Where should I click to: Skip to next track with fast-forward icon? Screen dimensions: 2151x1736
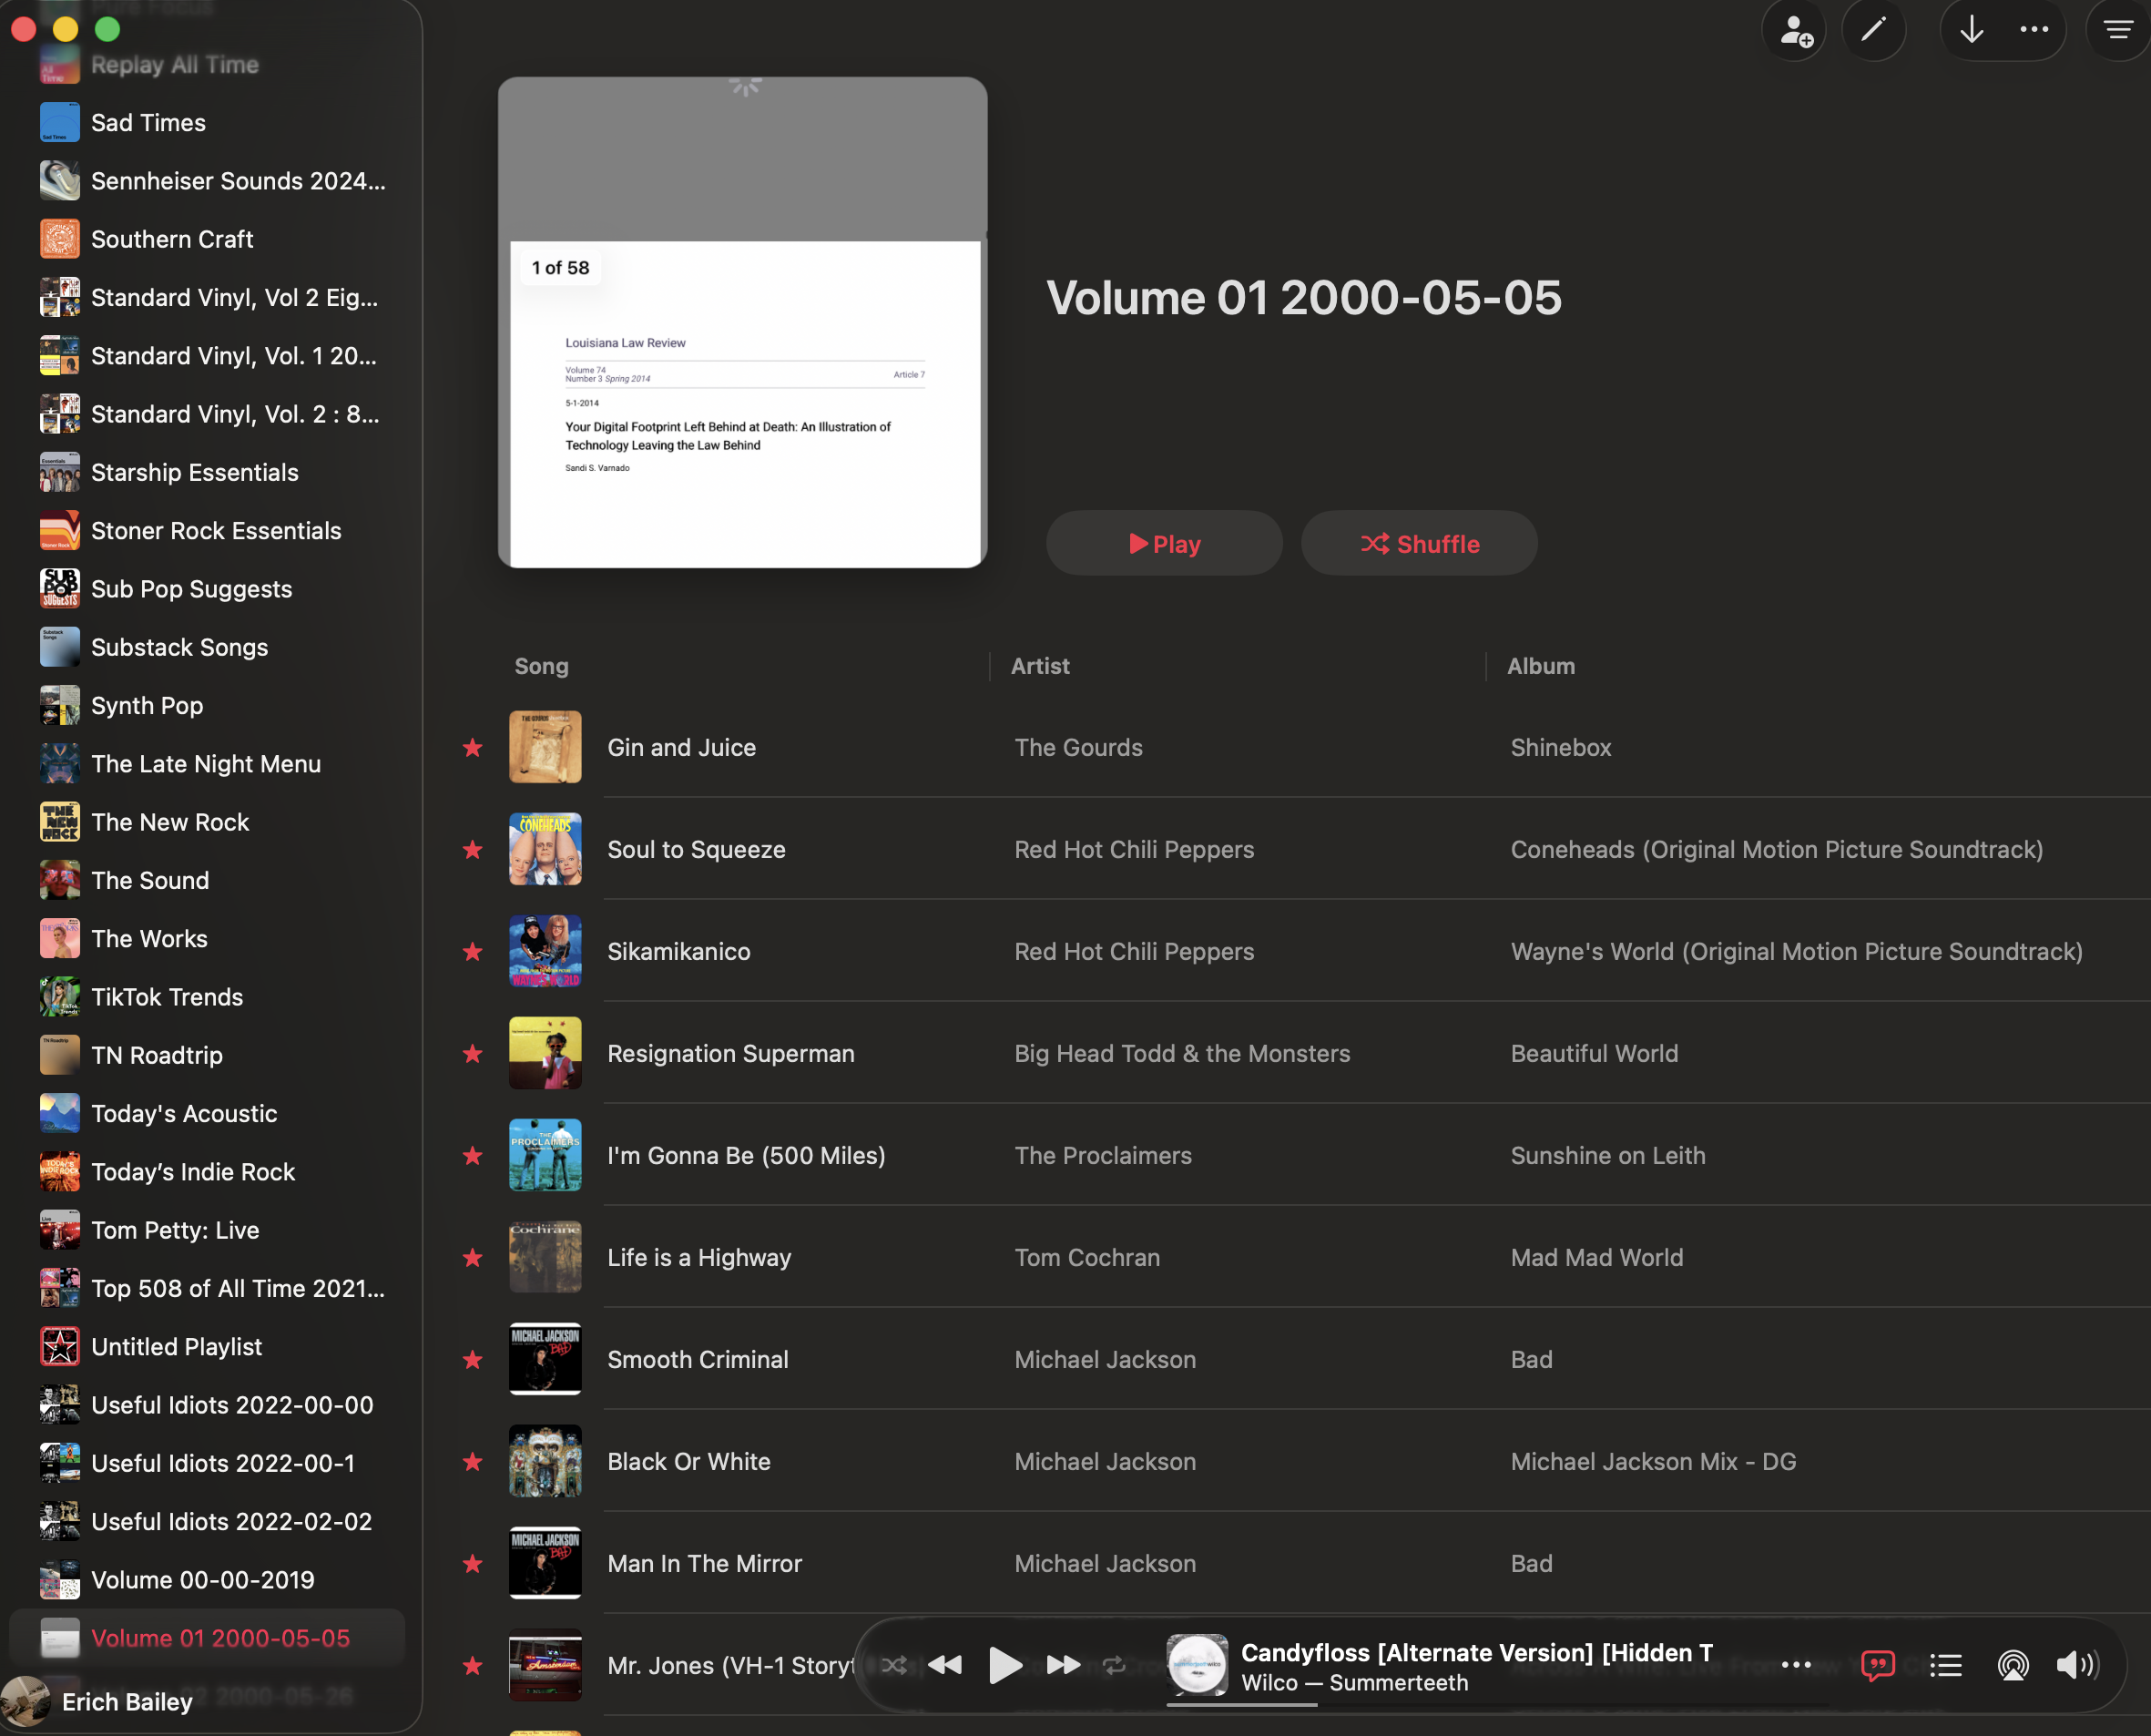1063,1665
